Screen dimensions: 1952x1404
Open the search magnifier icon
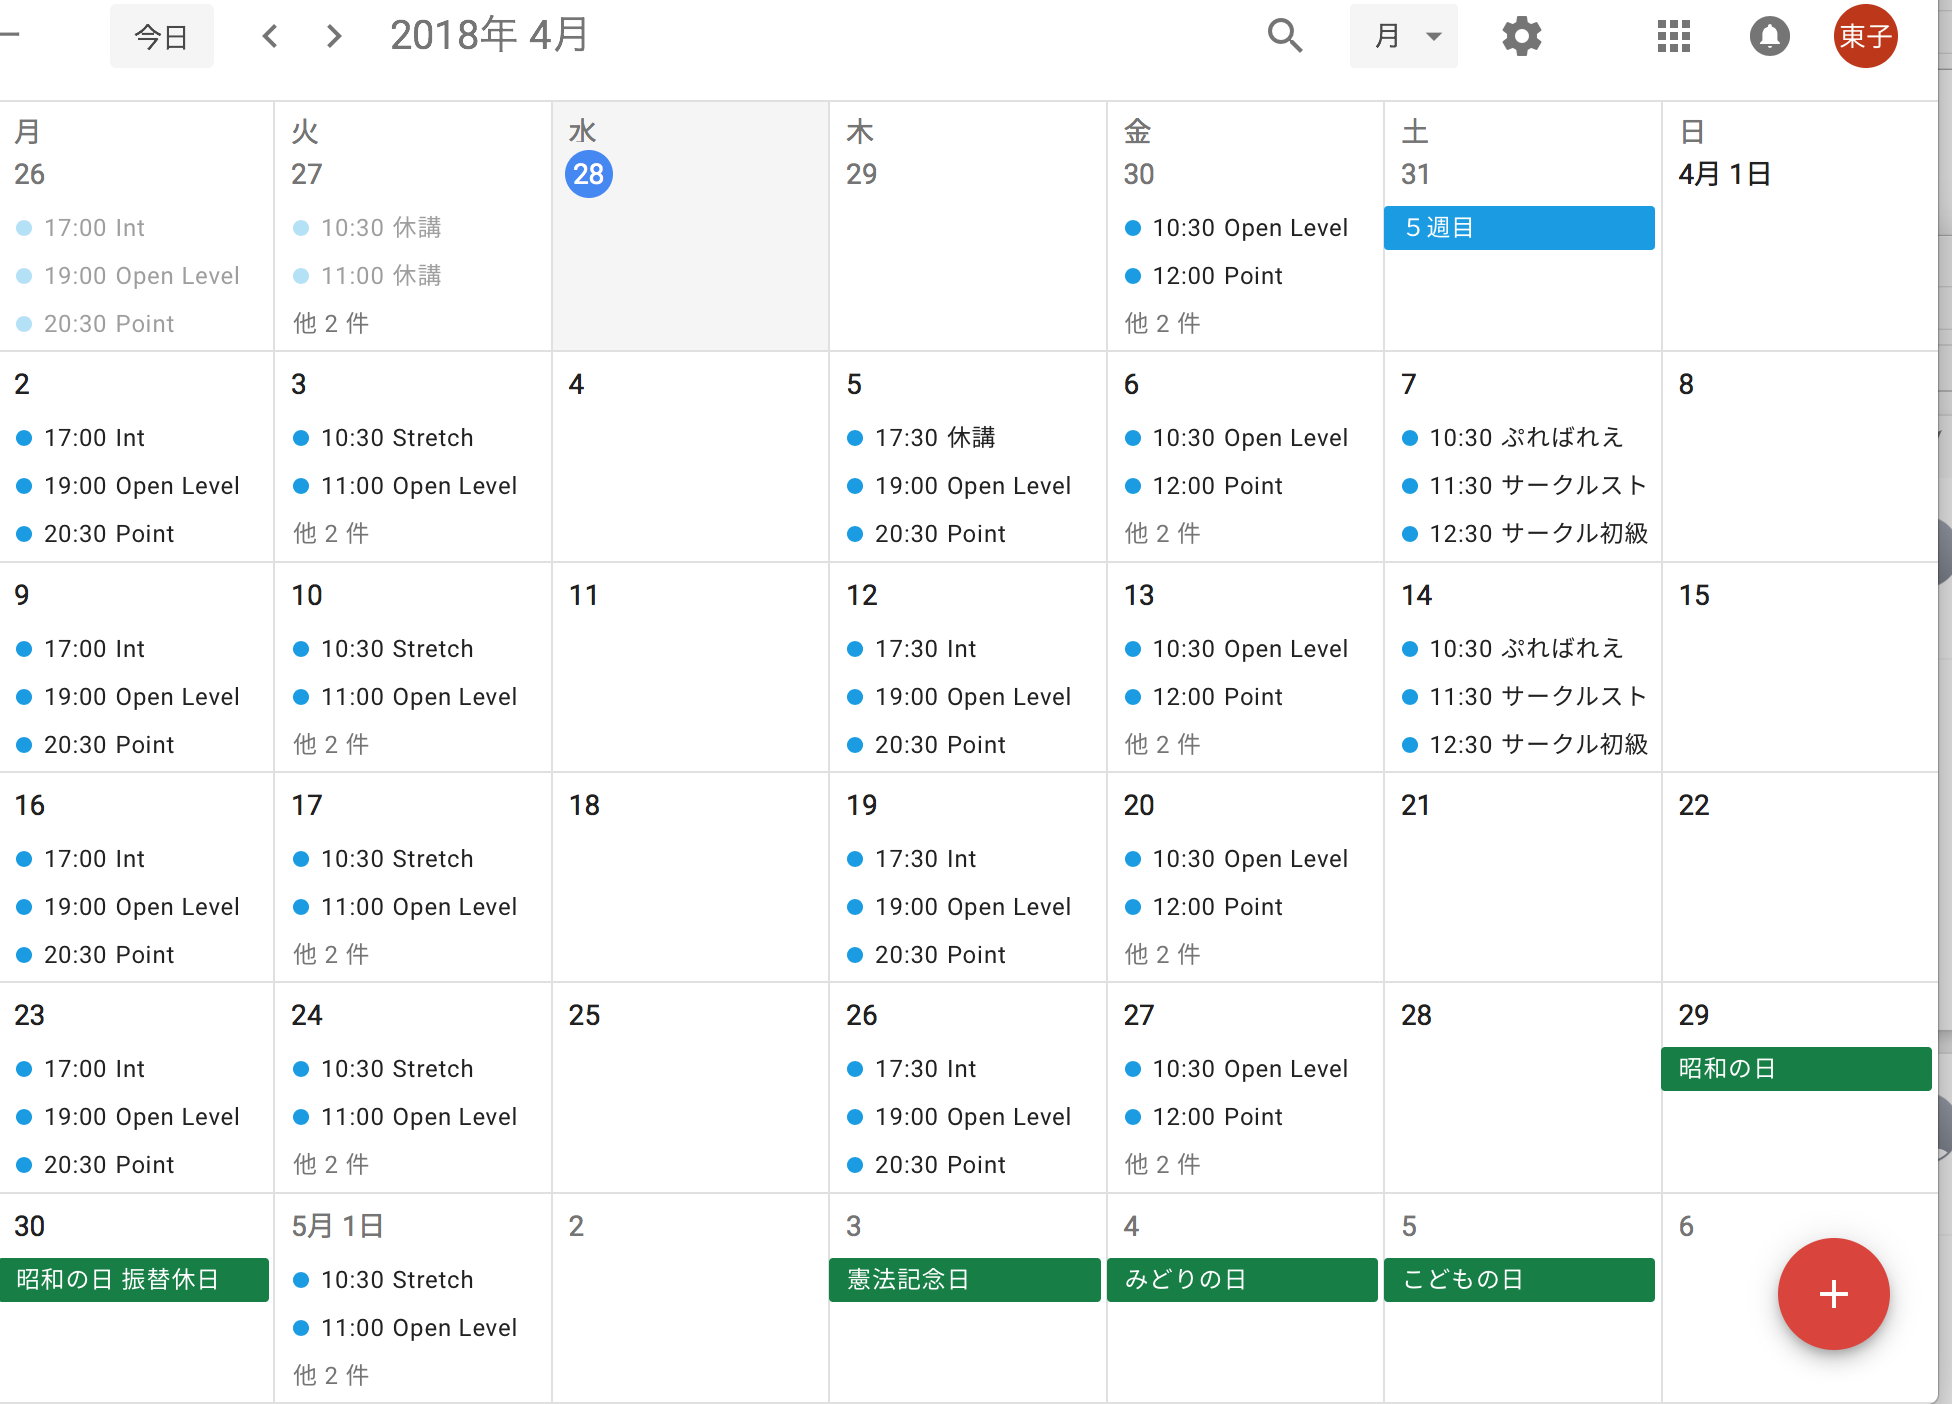tap(1284, 36)
